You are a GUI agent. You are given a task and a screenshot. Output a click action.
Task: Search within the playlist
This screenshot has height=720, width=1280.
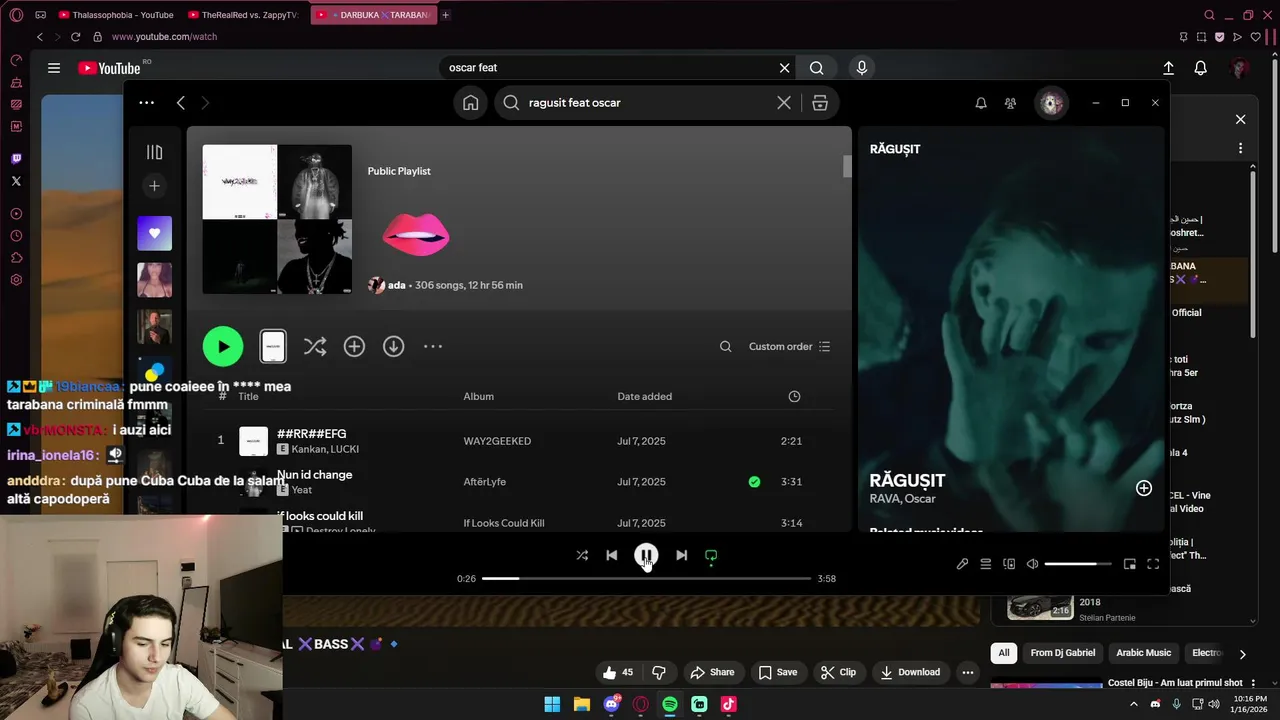click(725, 347)
